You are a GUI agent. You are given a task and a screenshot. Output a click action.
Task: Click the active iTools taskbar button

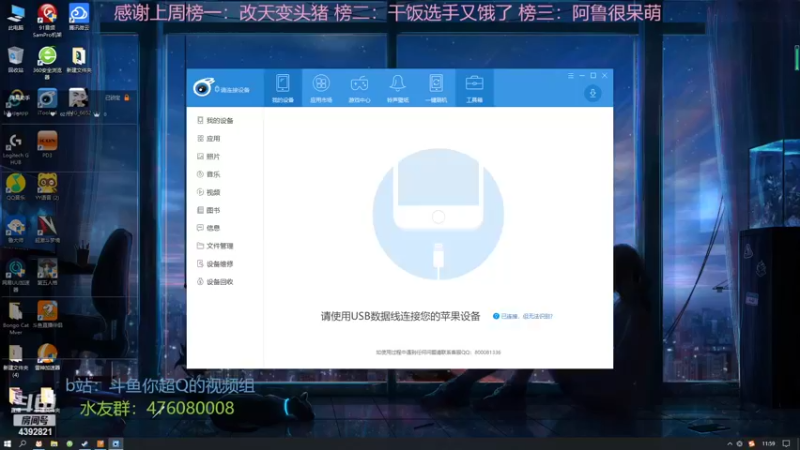point(116,444)
